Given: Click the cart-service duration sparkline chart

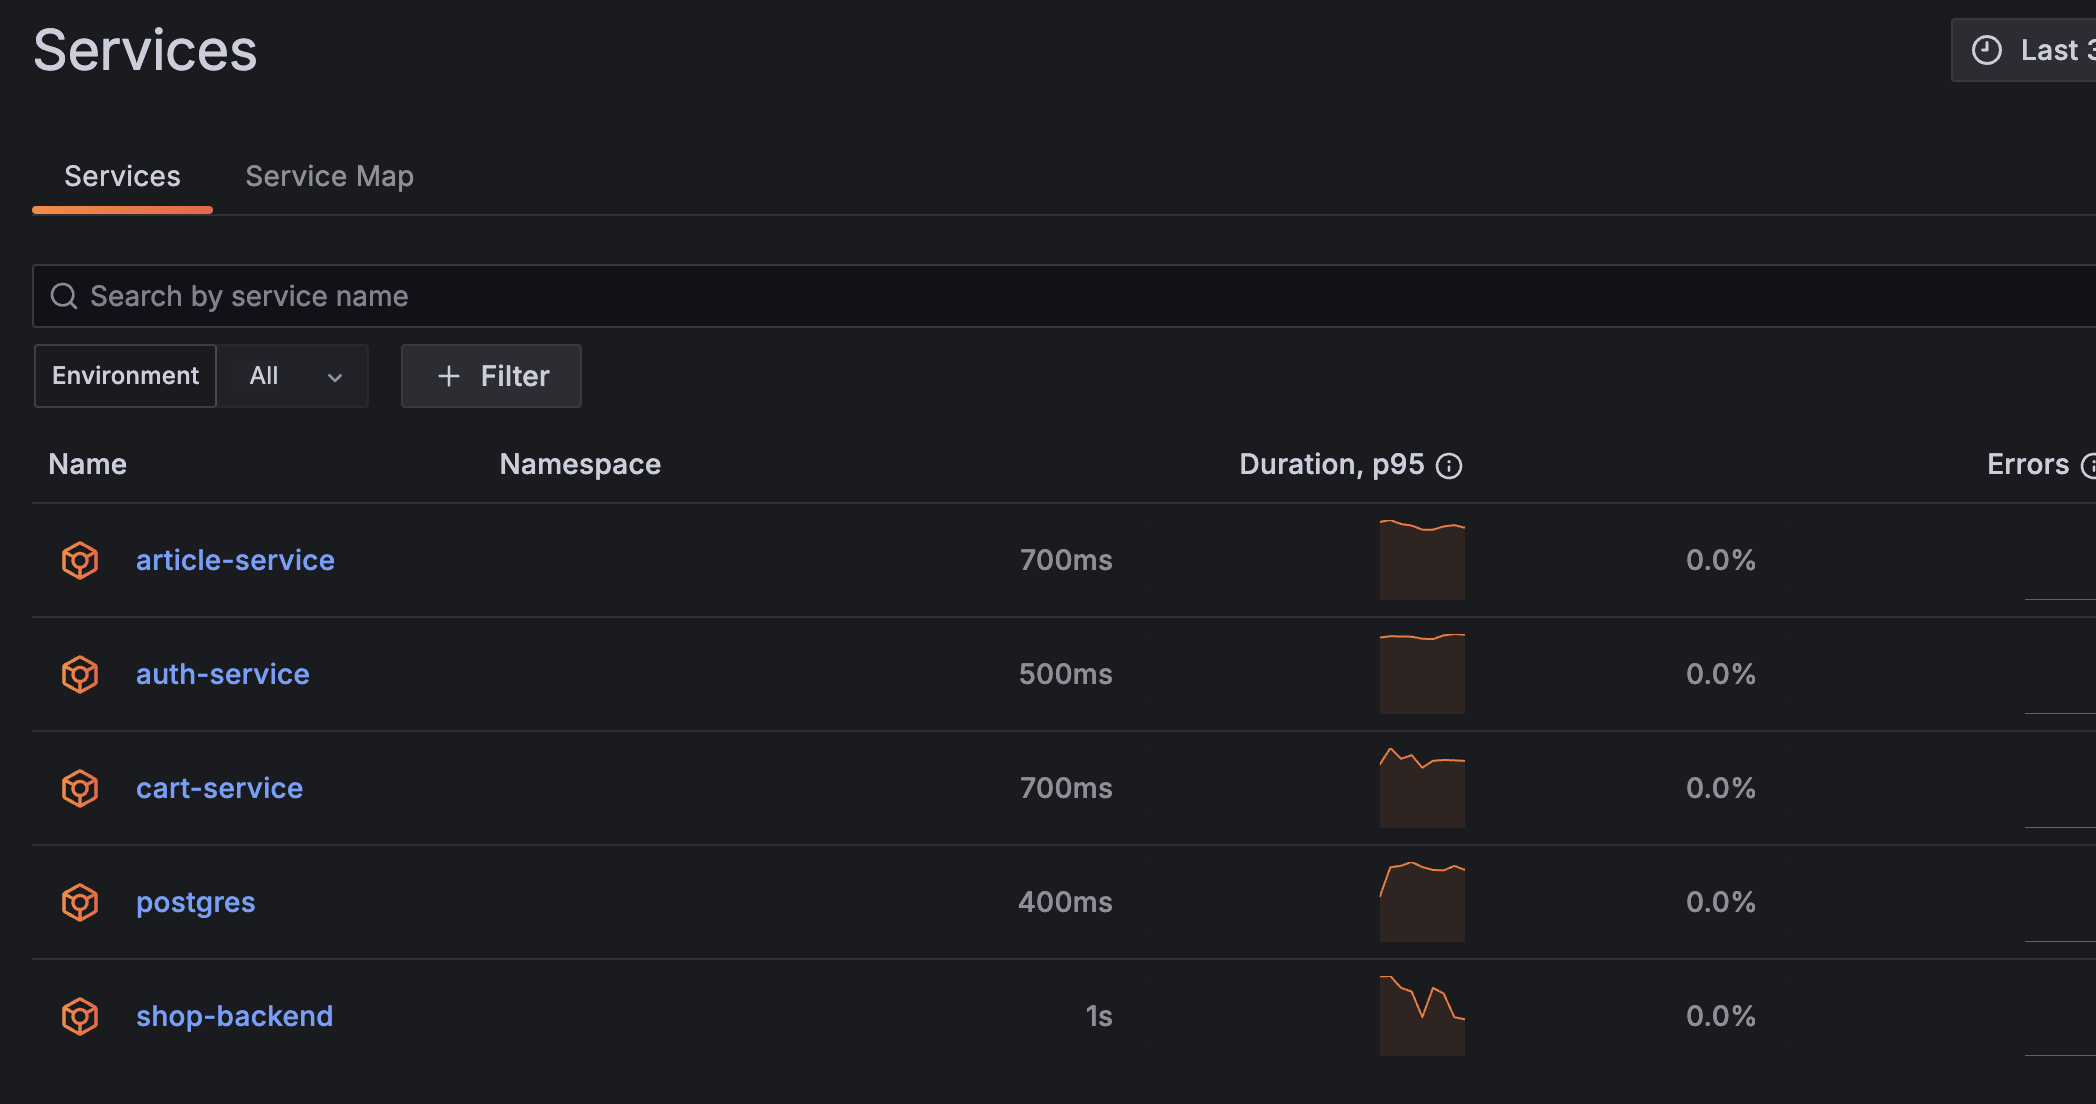Looking at the screenshot, I should point(1422,788).
